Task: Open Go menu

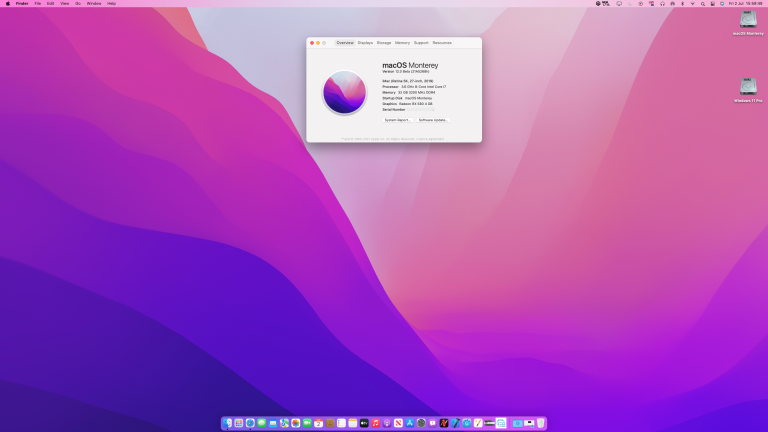Action: [78, 3]
